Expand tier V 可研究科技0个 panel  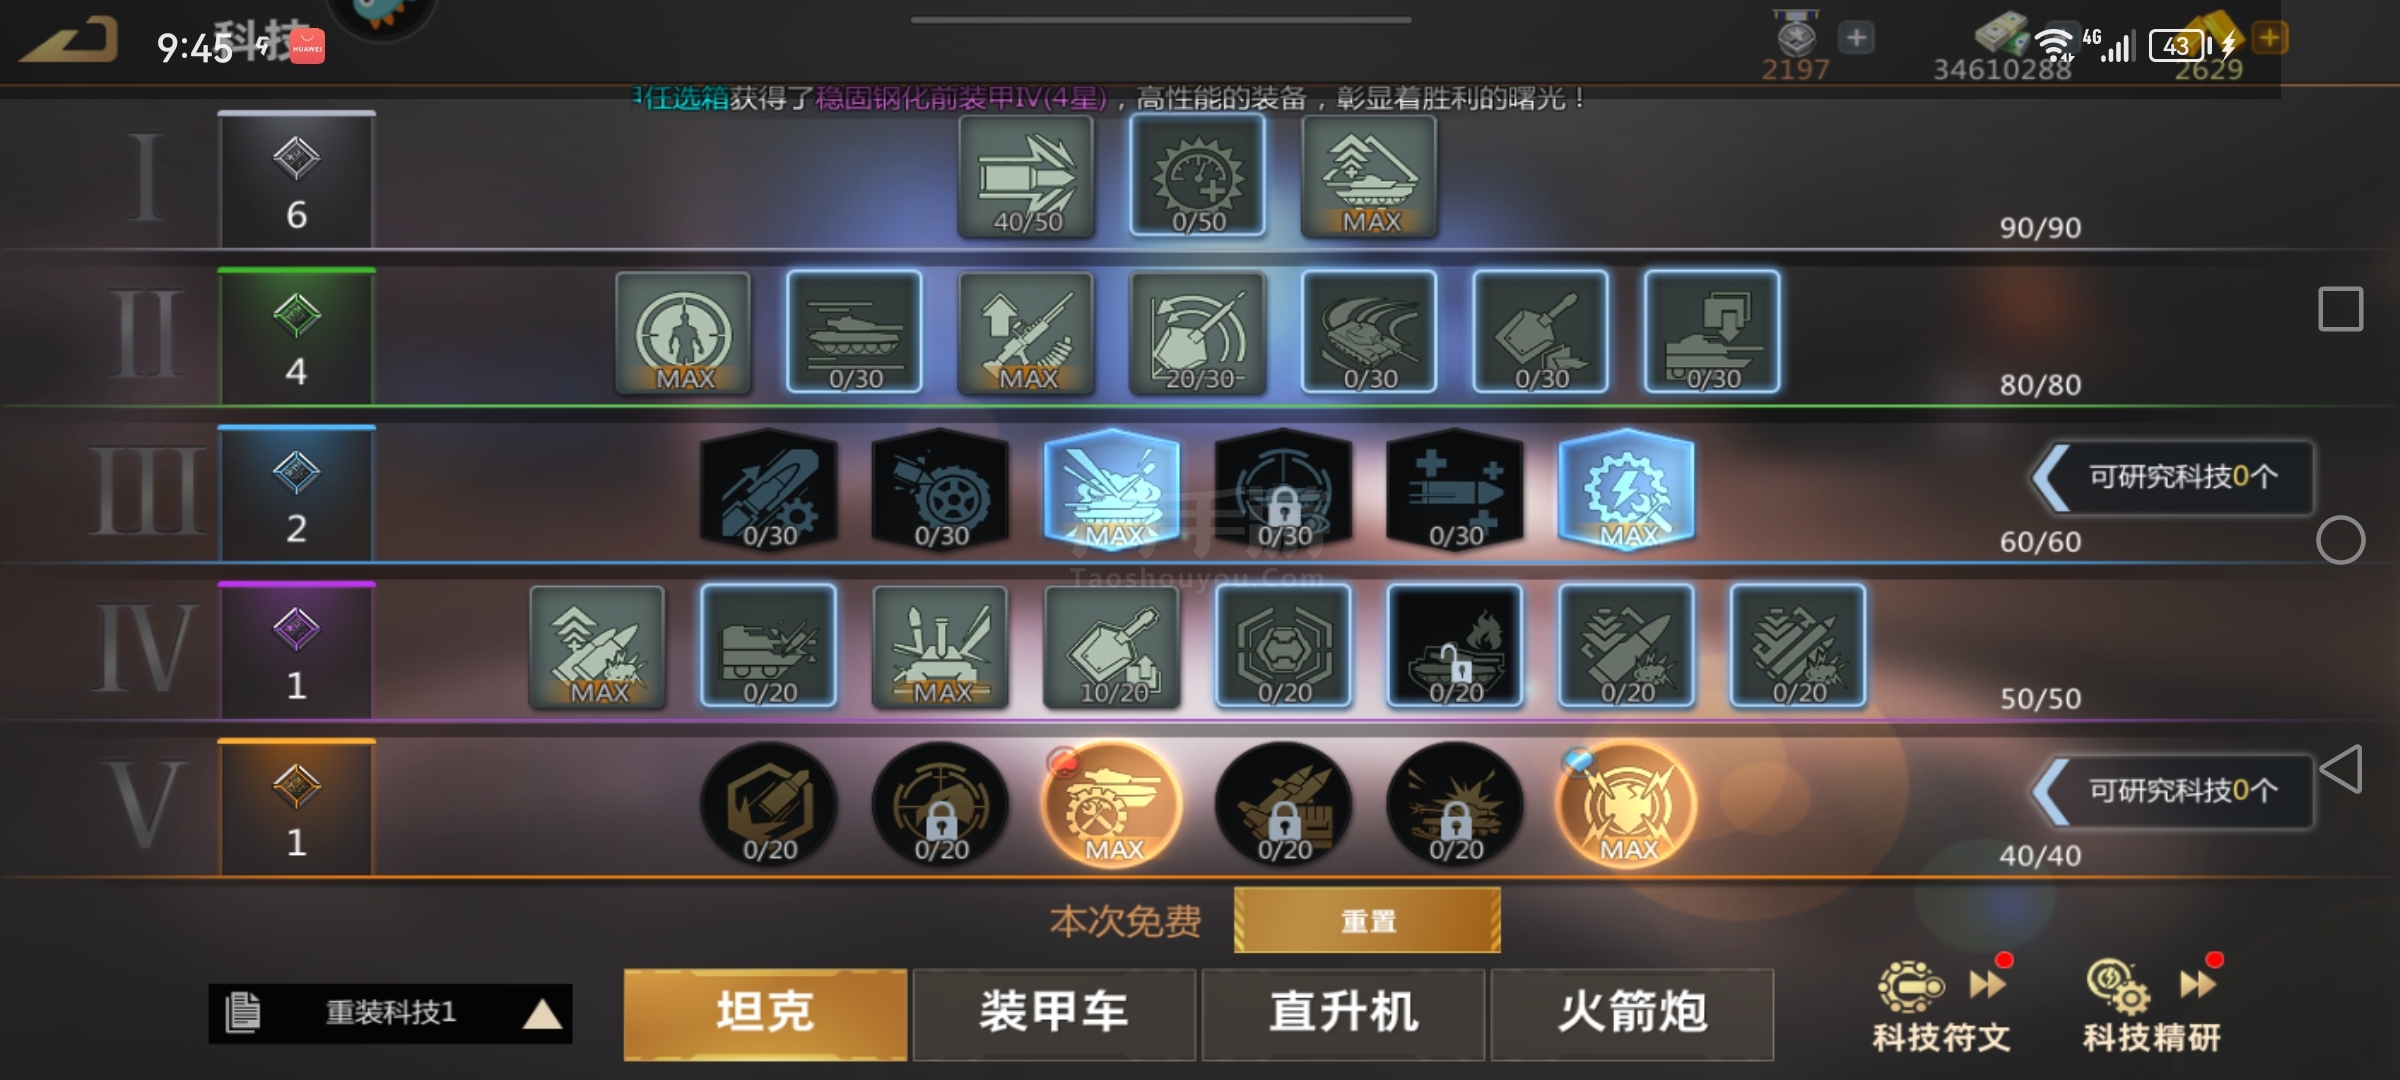tap(2172, 791)
